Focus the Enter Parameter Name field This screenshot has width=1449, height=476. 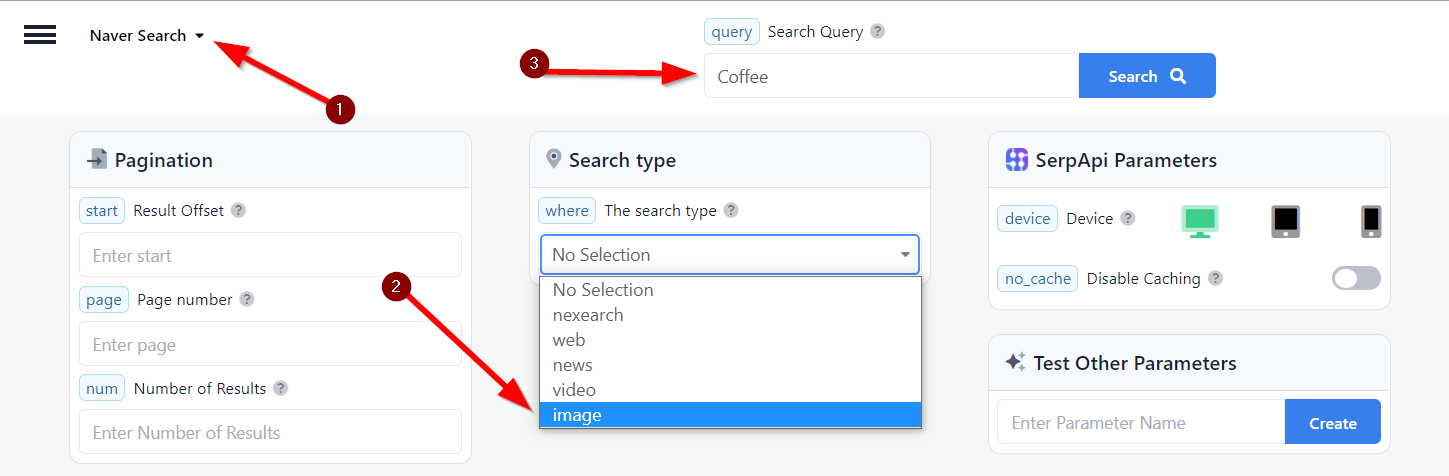[1141, 422]
